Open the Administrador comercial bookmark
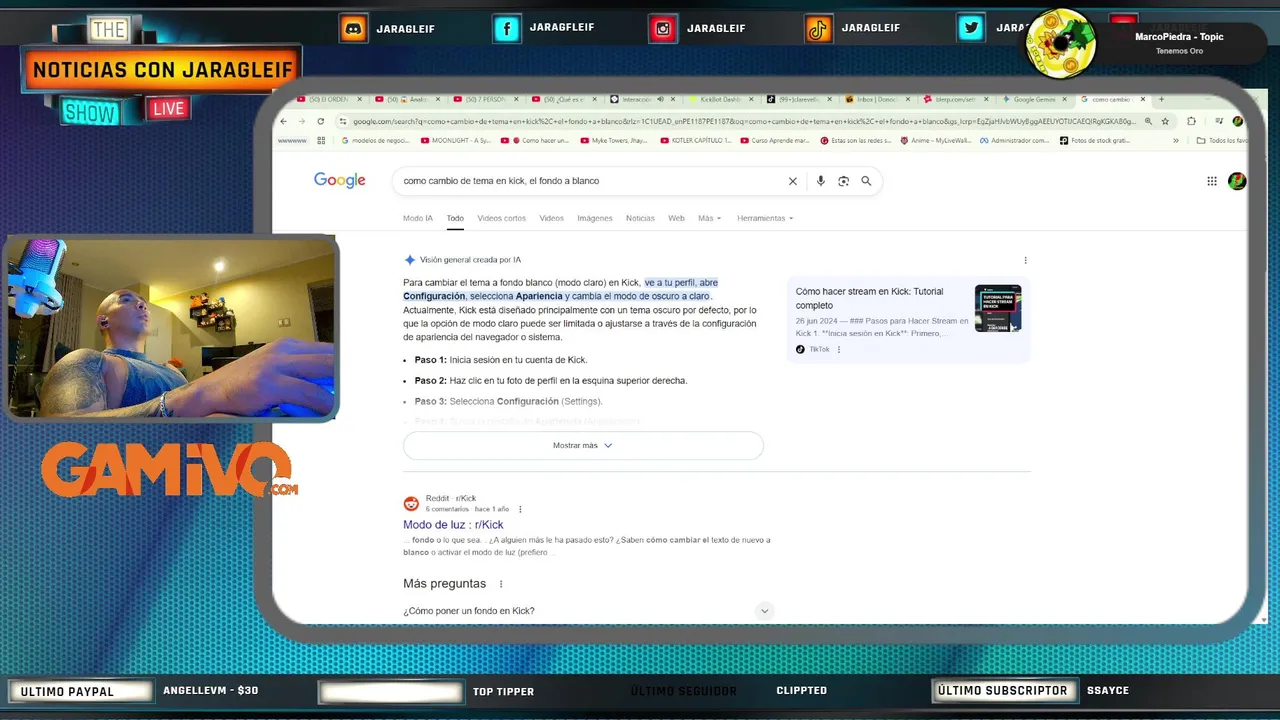 click(x=1014, y=141)
